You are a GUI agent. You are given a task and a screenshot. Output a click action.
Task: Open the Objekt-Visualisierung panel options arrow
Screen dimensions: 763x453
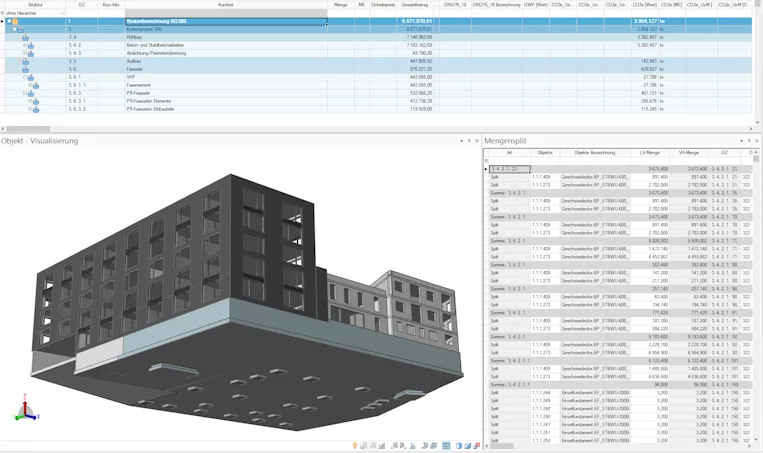(x=461, y=141)
